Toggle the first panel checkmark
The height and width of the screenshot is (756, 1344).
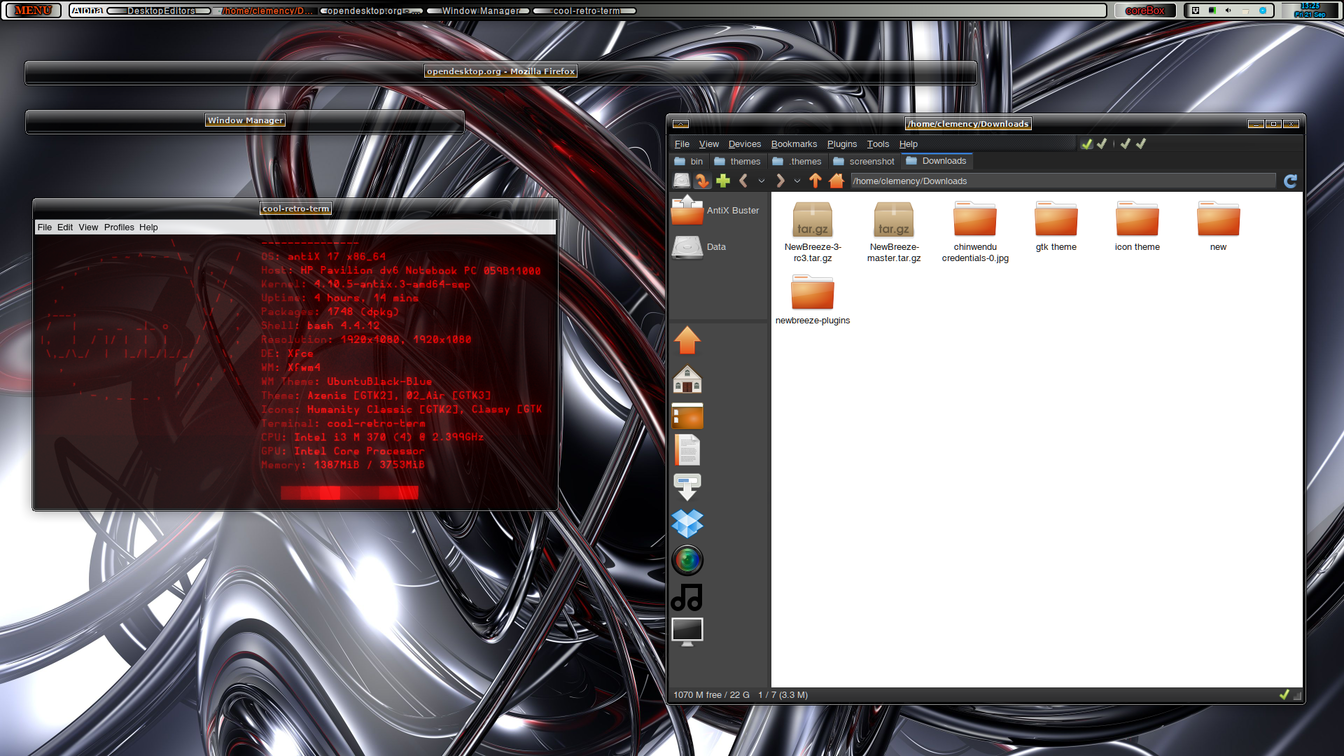pos(1086,144)
